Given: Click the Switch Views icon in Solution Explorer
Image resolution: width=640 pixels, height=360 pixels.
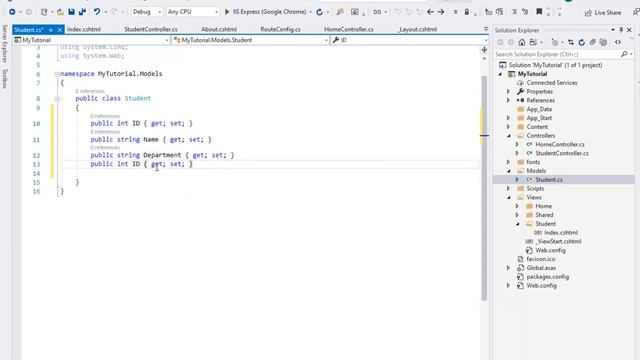Looking at the screenshot, I should [x=533, y=42].
